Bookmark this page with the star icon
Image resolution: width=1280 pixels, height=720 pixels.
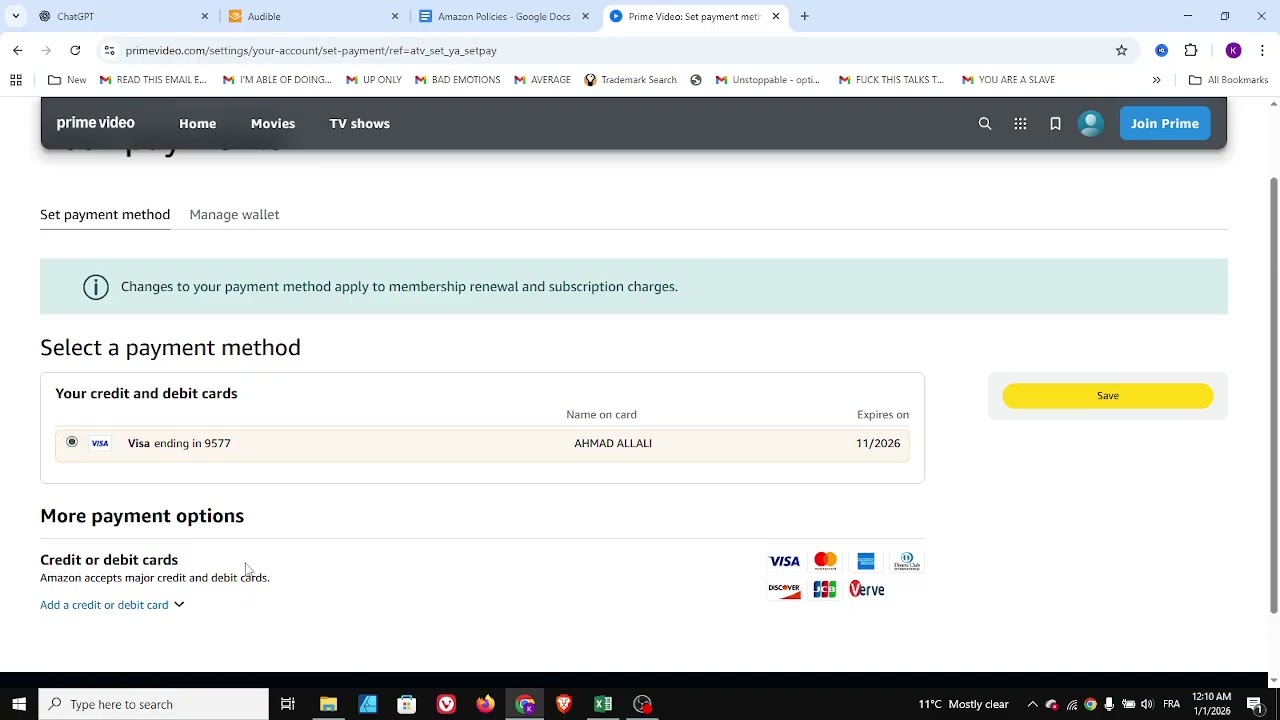(1122, 50)
